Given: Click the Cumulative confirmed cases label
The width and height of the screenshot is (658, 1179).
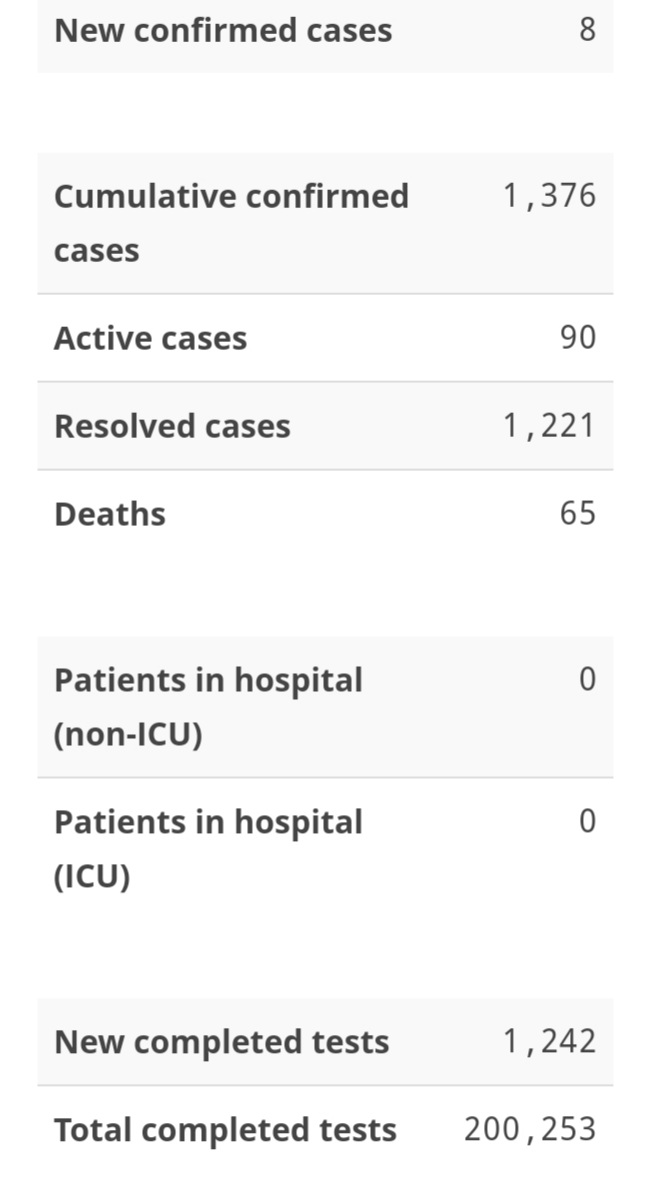Looking at the screenshot, I should (231, 223).
